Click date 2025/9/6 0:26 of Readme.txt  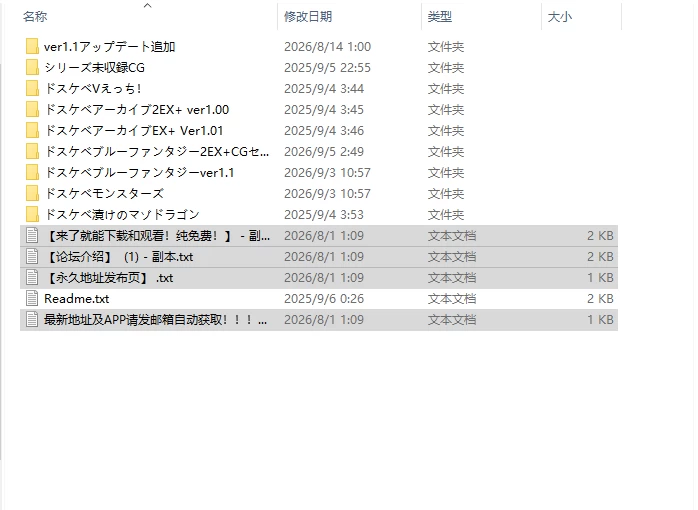coord(324,298)
